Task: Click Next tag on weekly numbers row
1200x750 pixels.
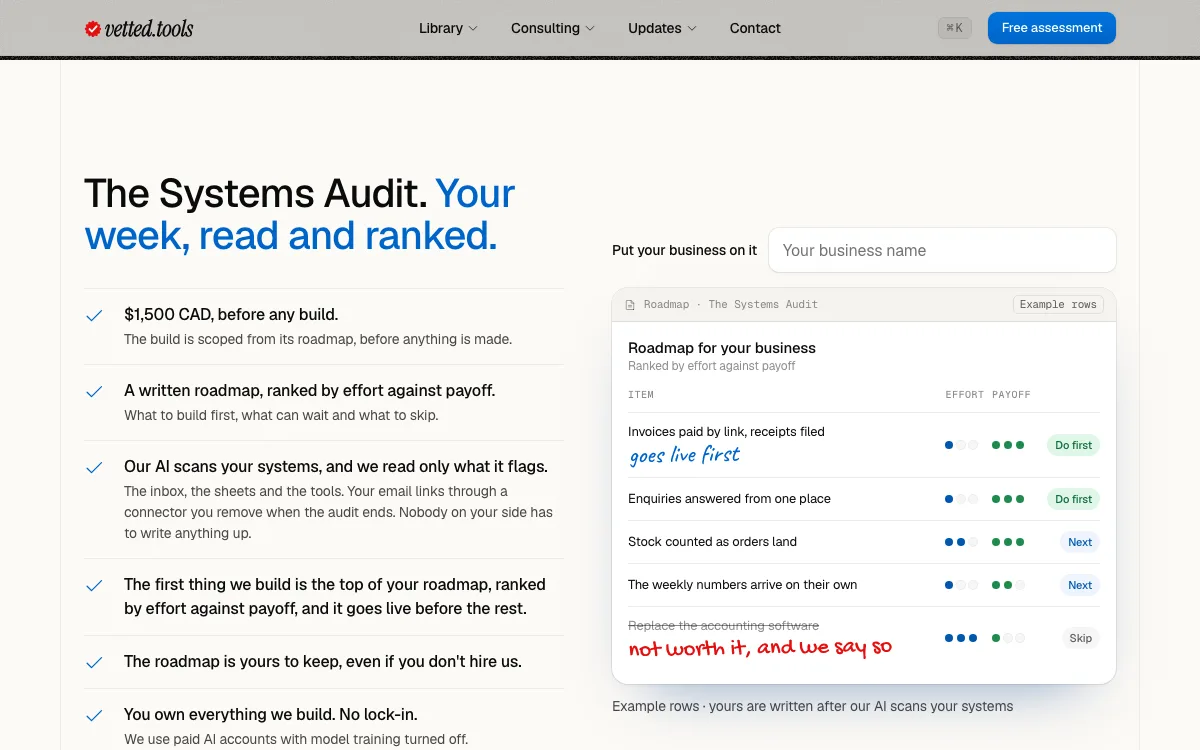Action: (1080, 585)
